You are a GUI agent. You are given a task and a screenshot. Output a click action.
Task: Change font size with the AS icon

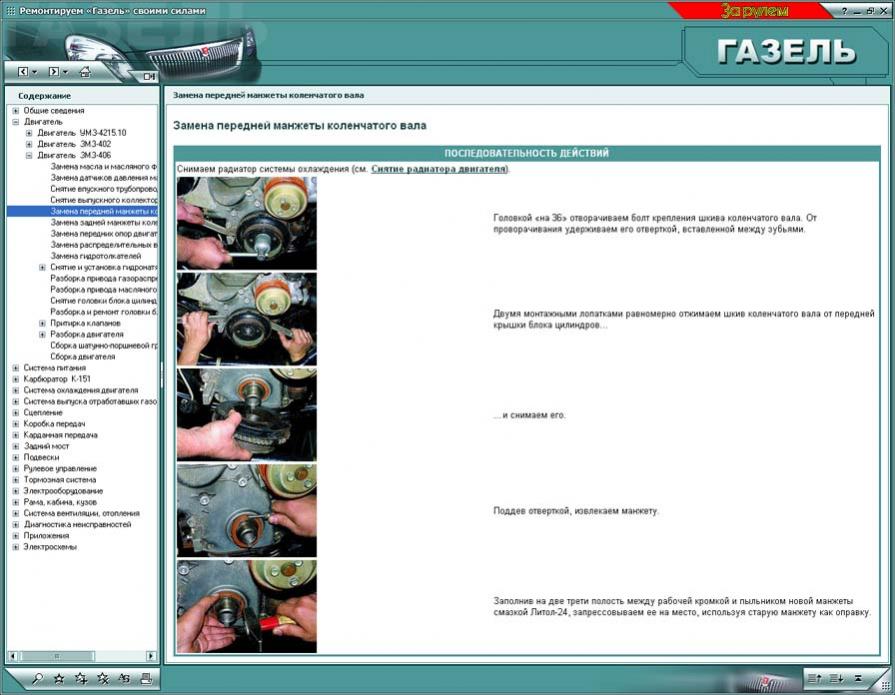pyautogui.click(x=124, y=678)
